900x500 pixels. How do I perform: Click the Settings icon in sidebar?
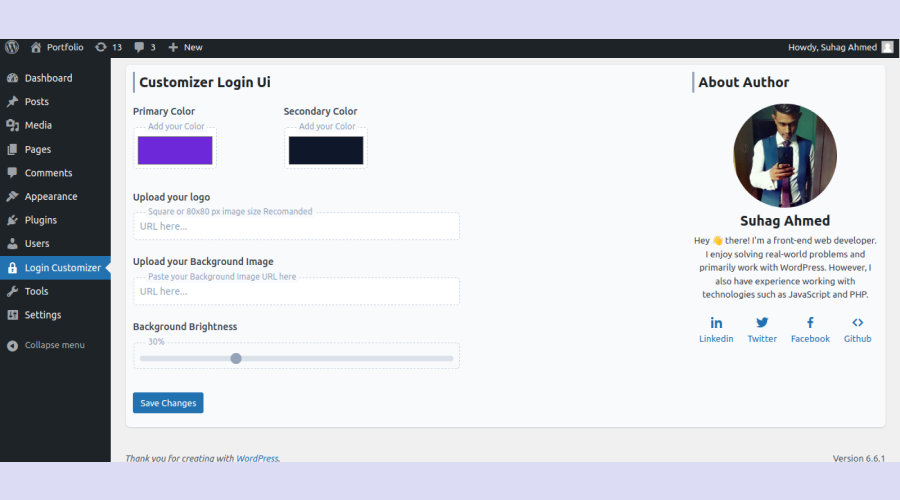(12, 315)
